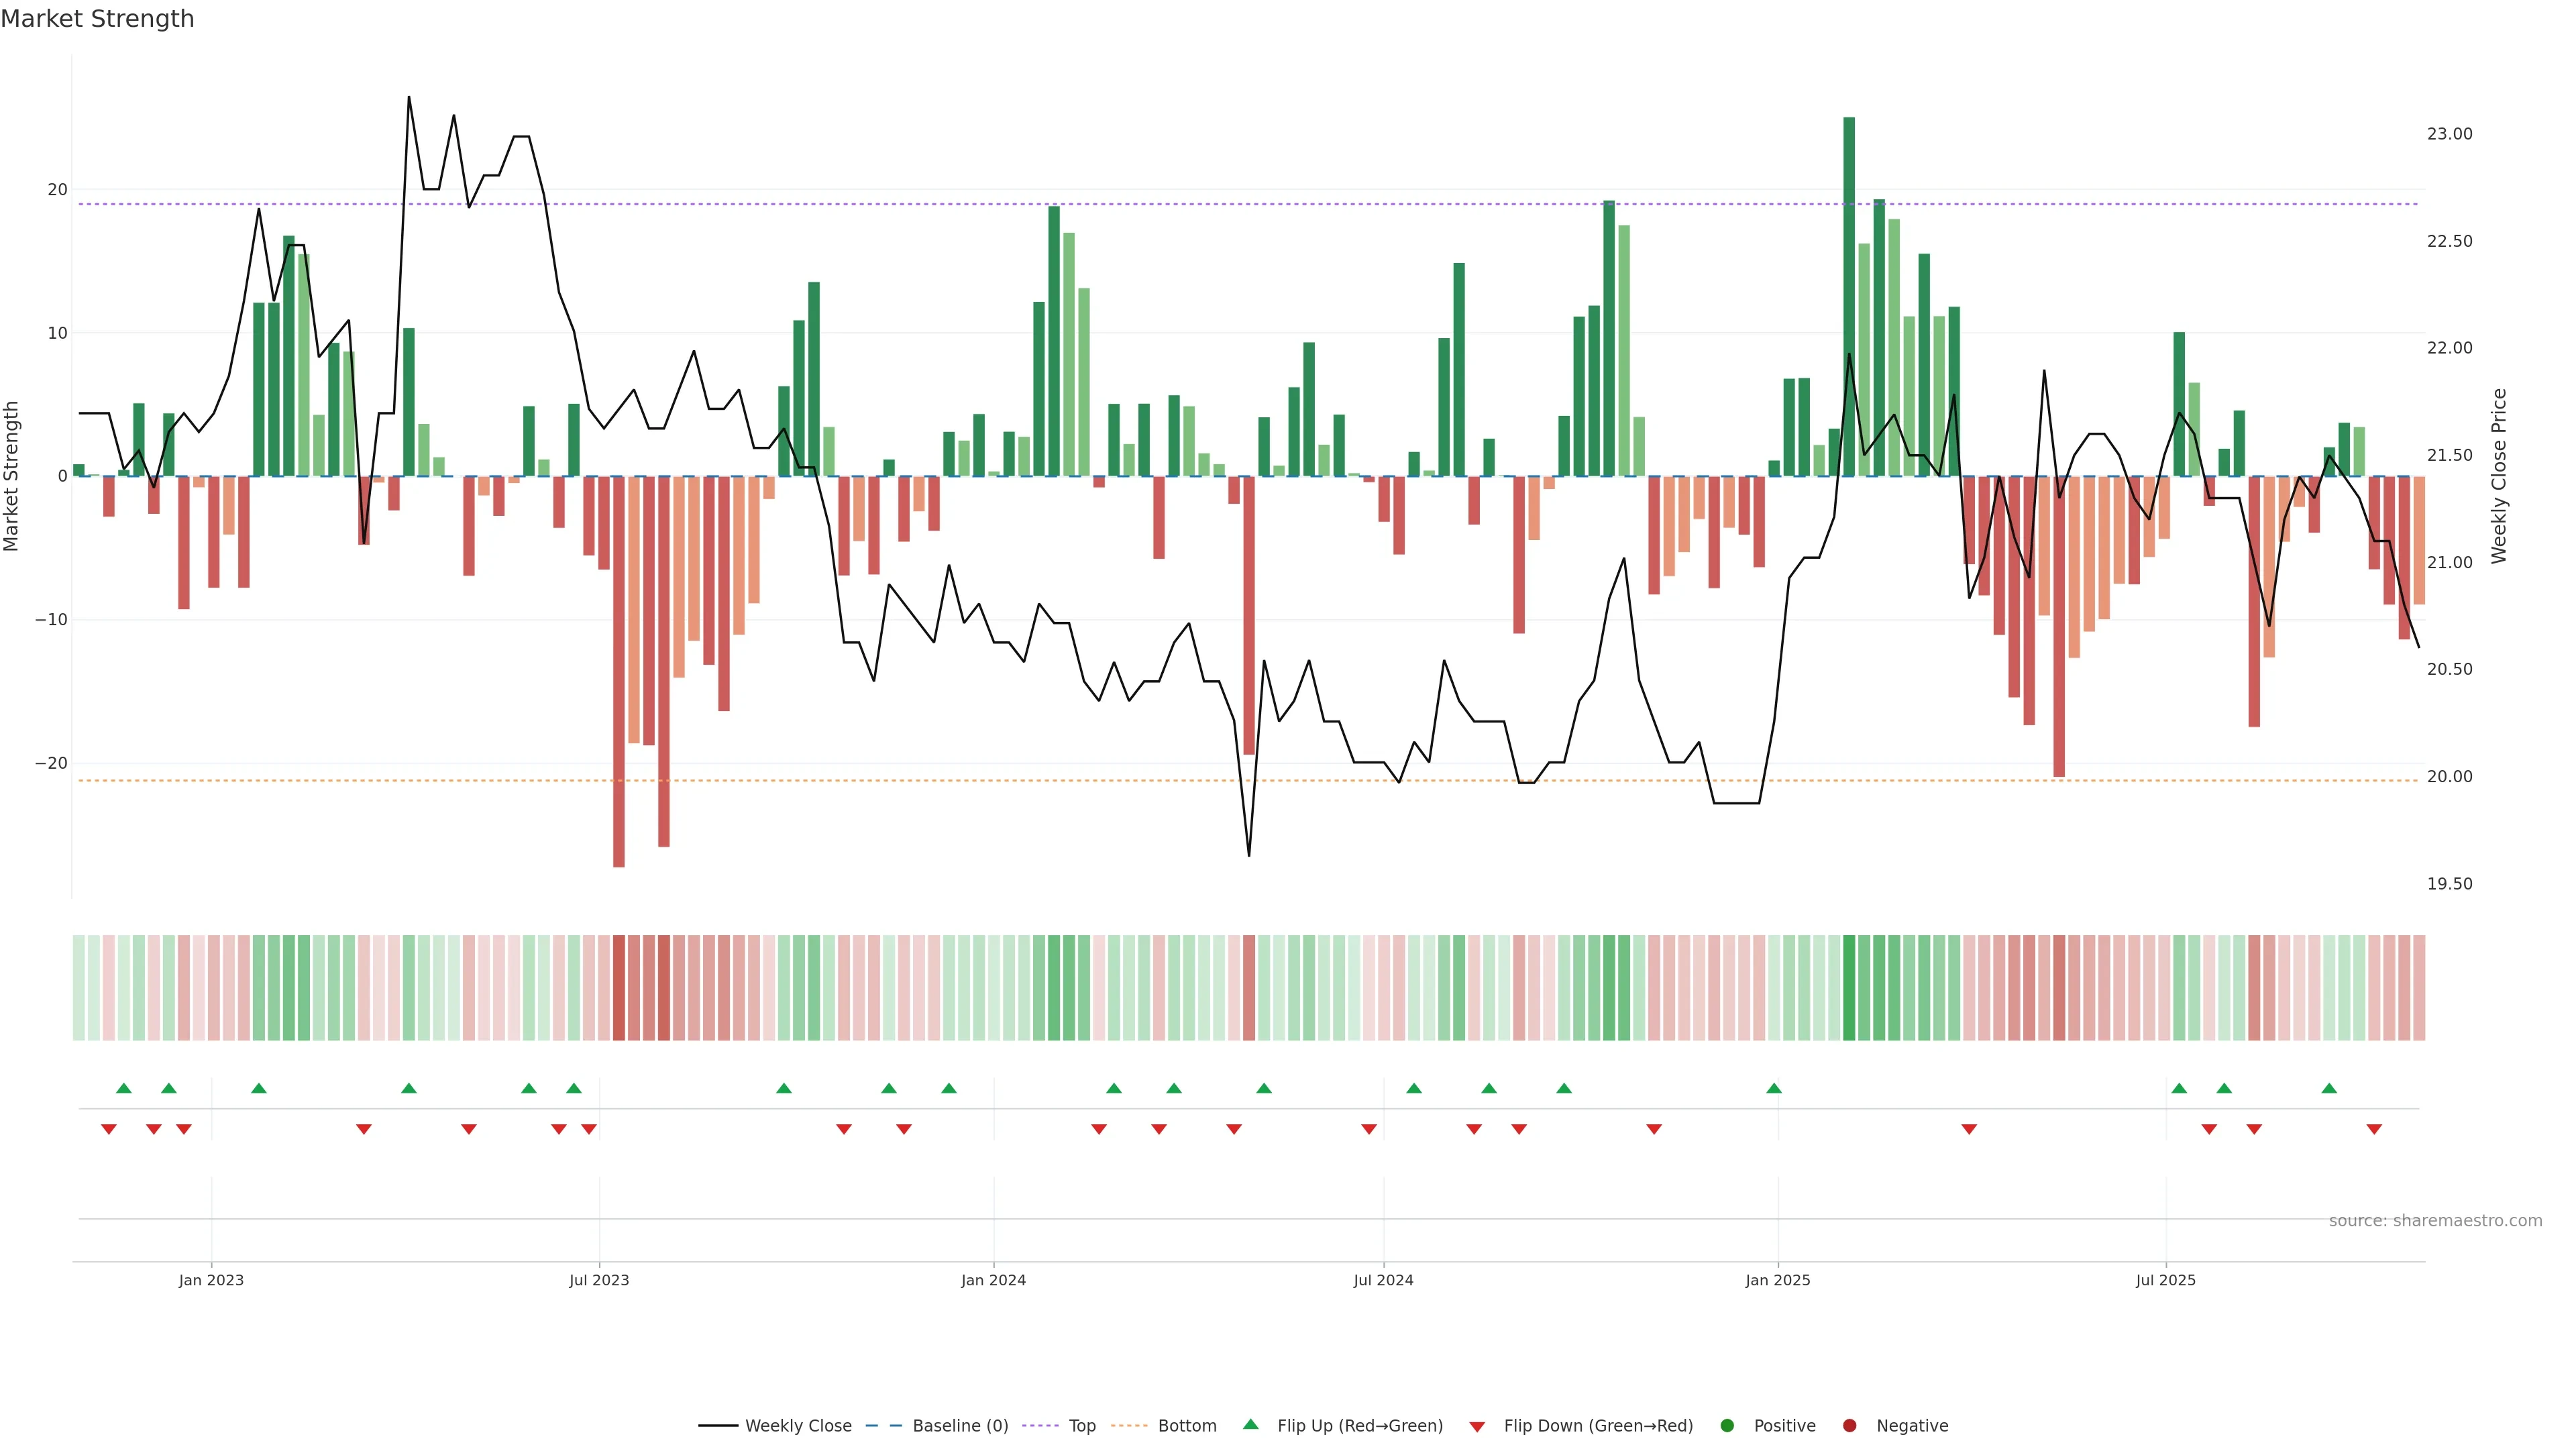Viewport: 2576px width, 1449px height.
Task: Click the Jan 2024 x-axis label
Action: tap(993, 1280)
